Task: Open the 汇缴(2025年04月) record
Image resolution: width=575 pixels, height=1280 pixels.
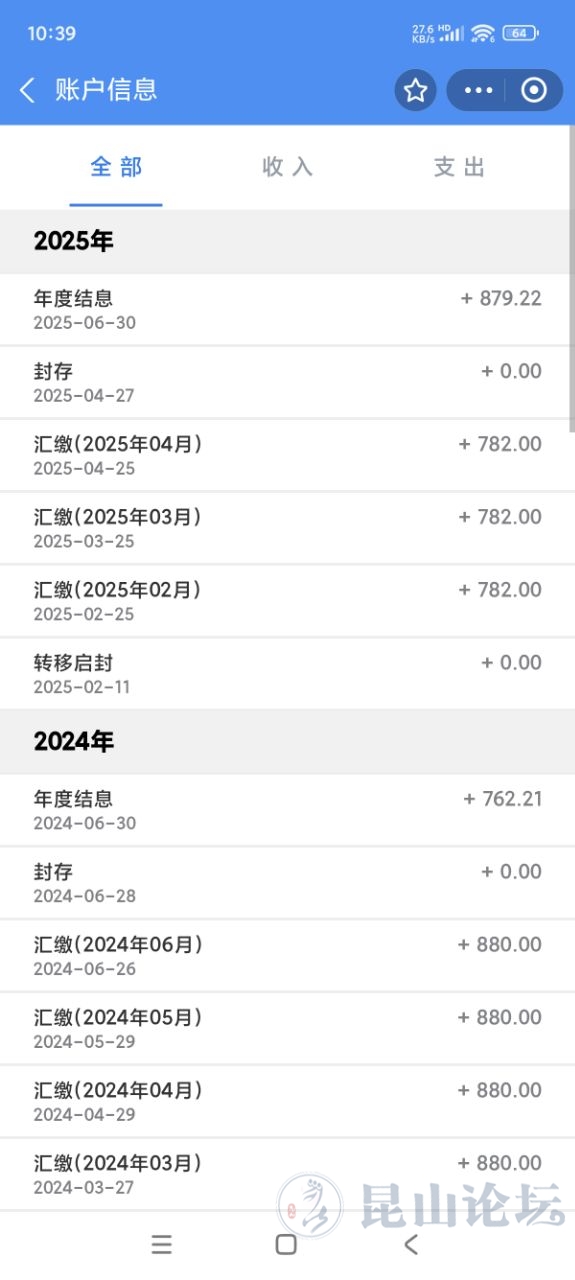Action: 287,455
